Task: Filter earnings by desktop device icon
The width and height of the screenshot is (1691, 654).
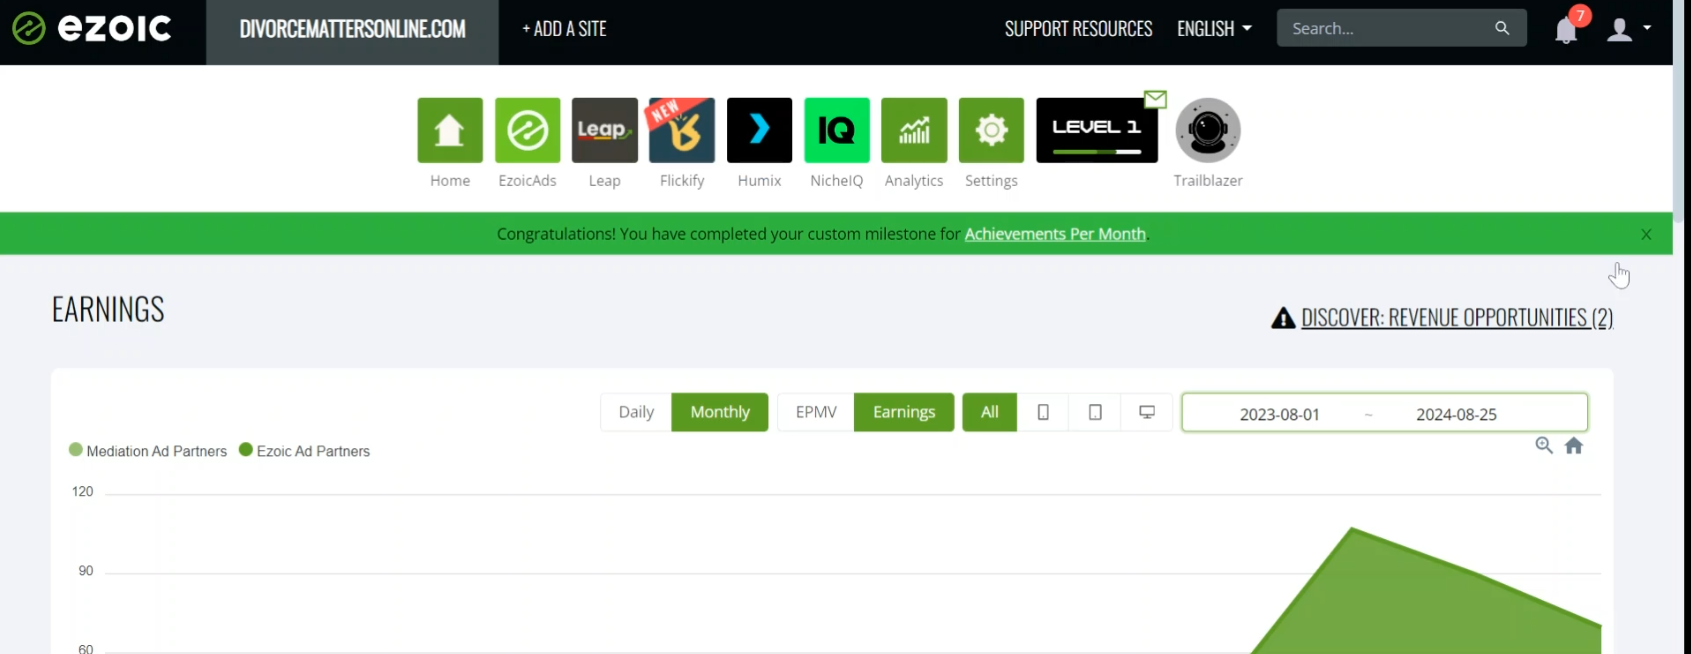Action: coord(1147,412)
